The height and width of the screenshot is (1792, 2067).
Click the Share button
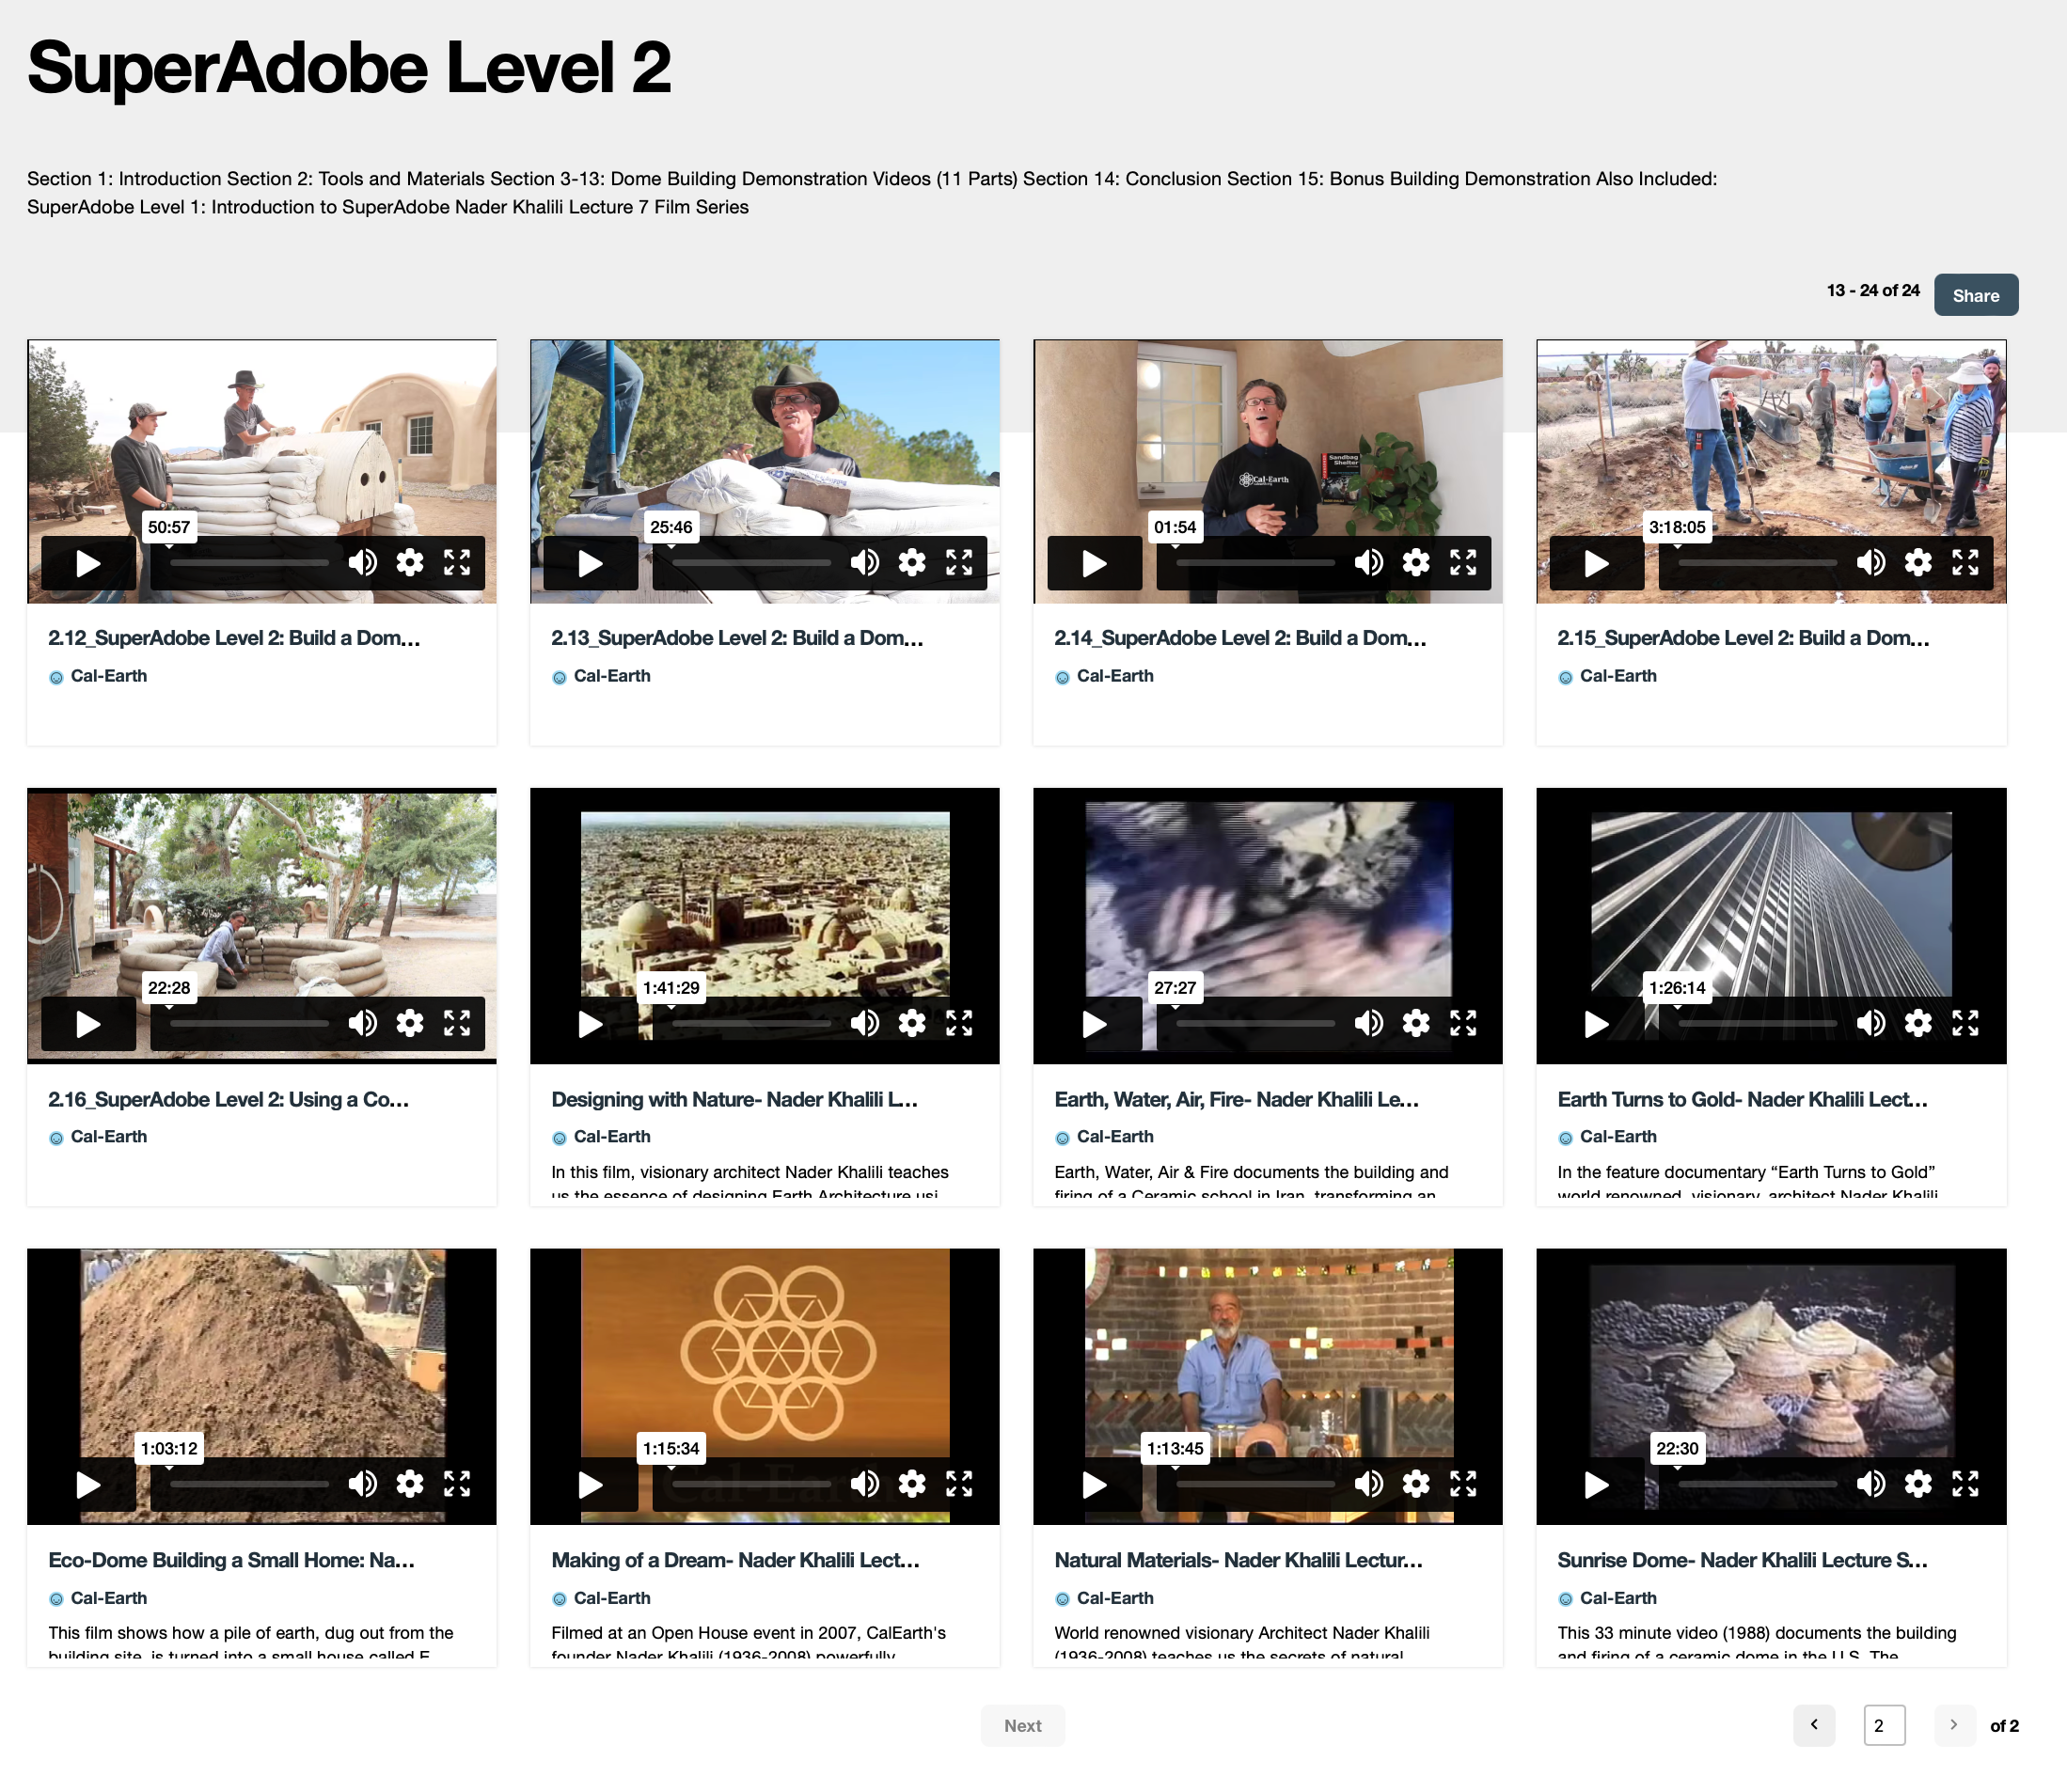(1975, 295)
